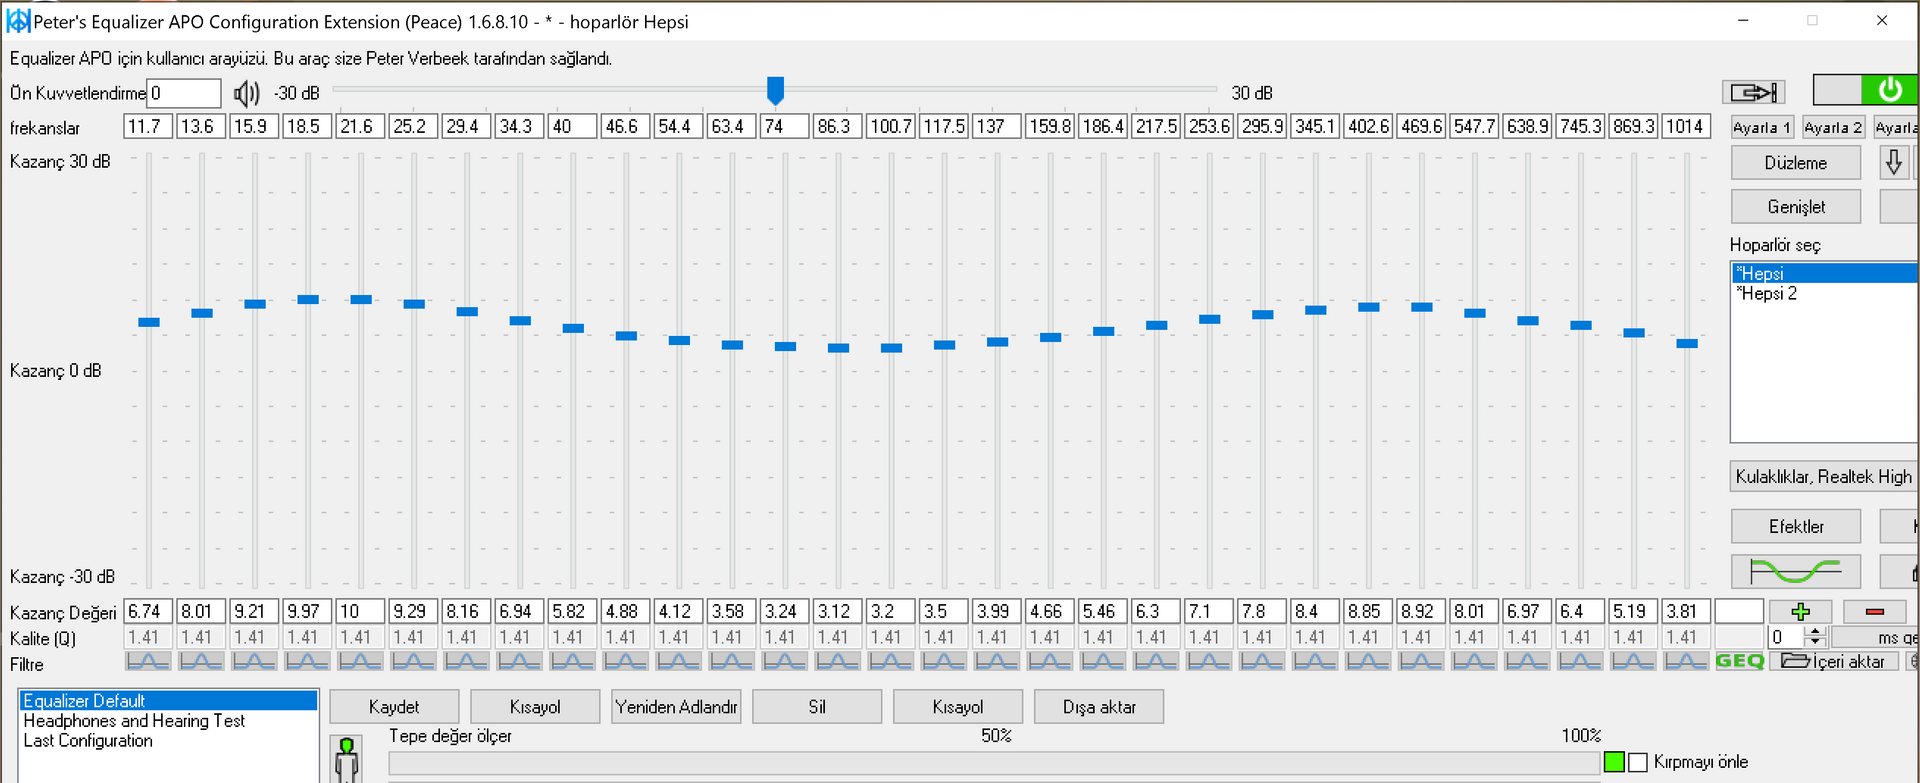This screenshot has height=783, width=1920.
Task: Click the Düzleme button
Action: pyautogui.click(x=1796, y=163)
